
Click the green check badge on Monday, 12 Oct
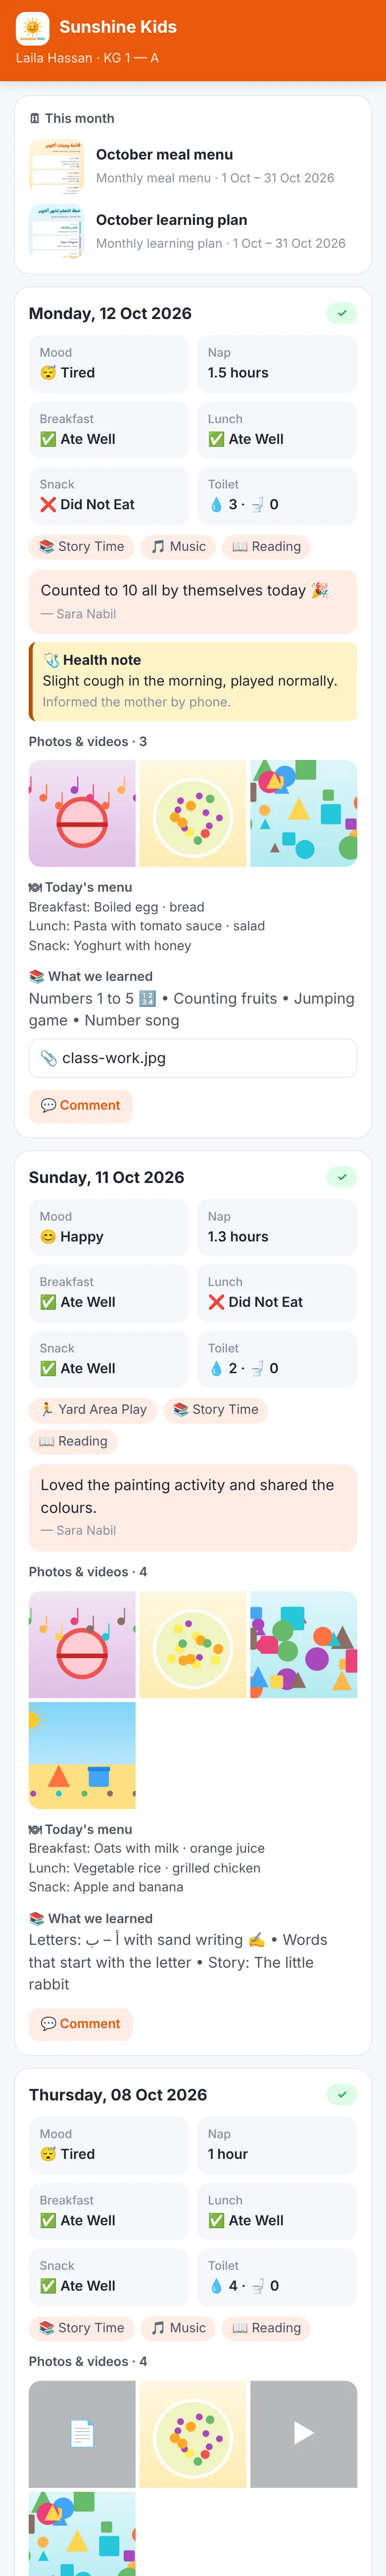tap(341, 313)
